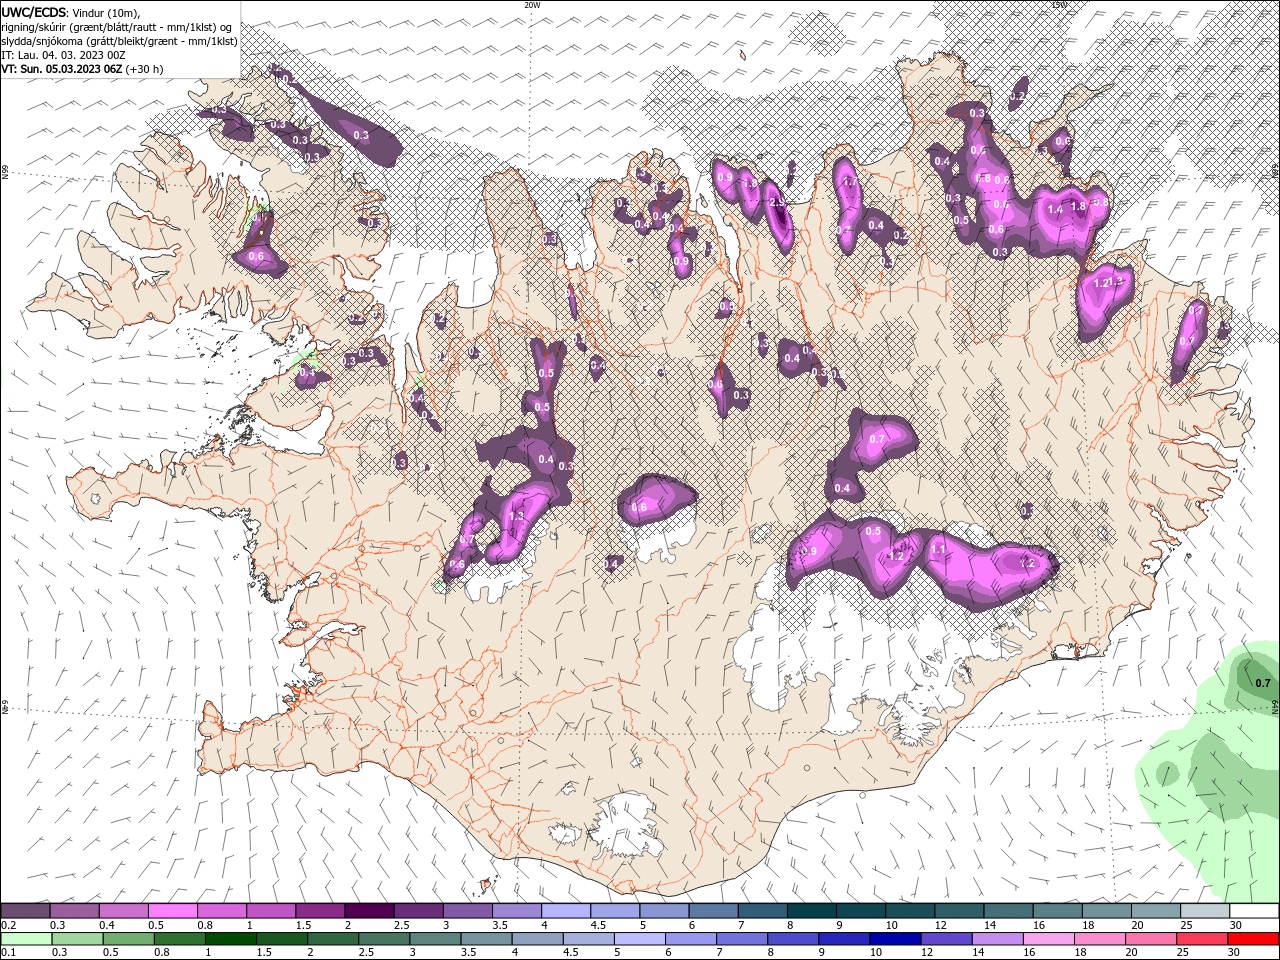Screen dimensions: 1280x960
Task: Pick the green-row swatch starting at 2.5
Action: [384, 939]
